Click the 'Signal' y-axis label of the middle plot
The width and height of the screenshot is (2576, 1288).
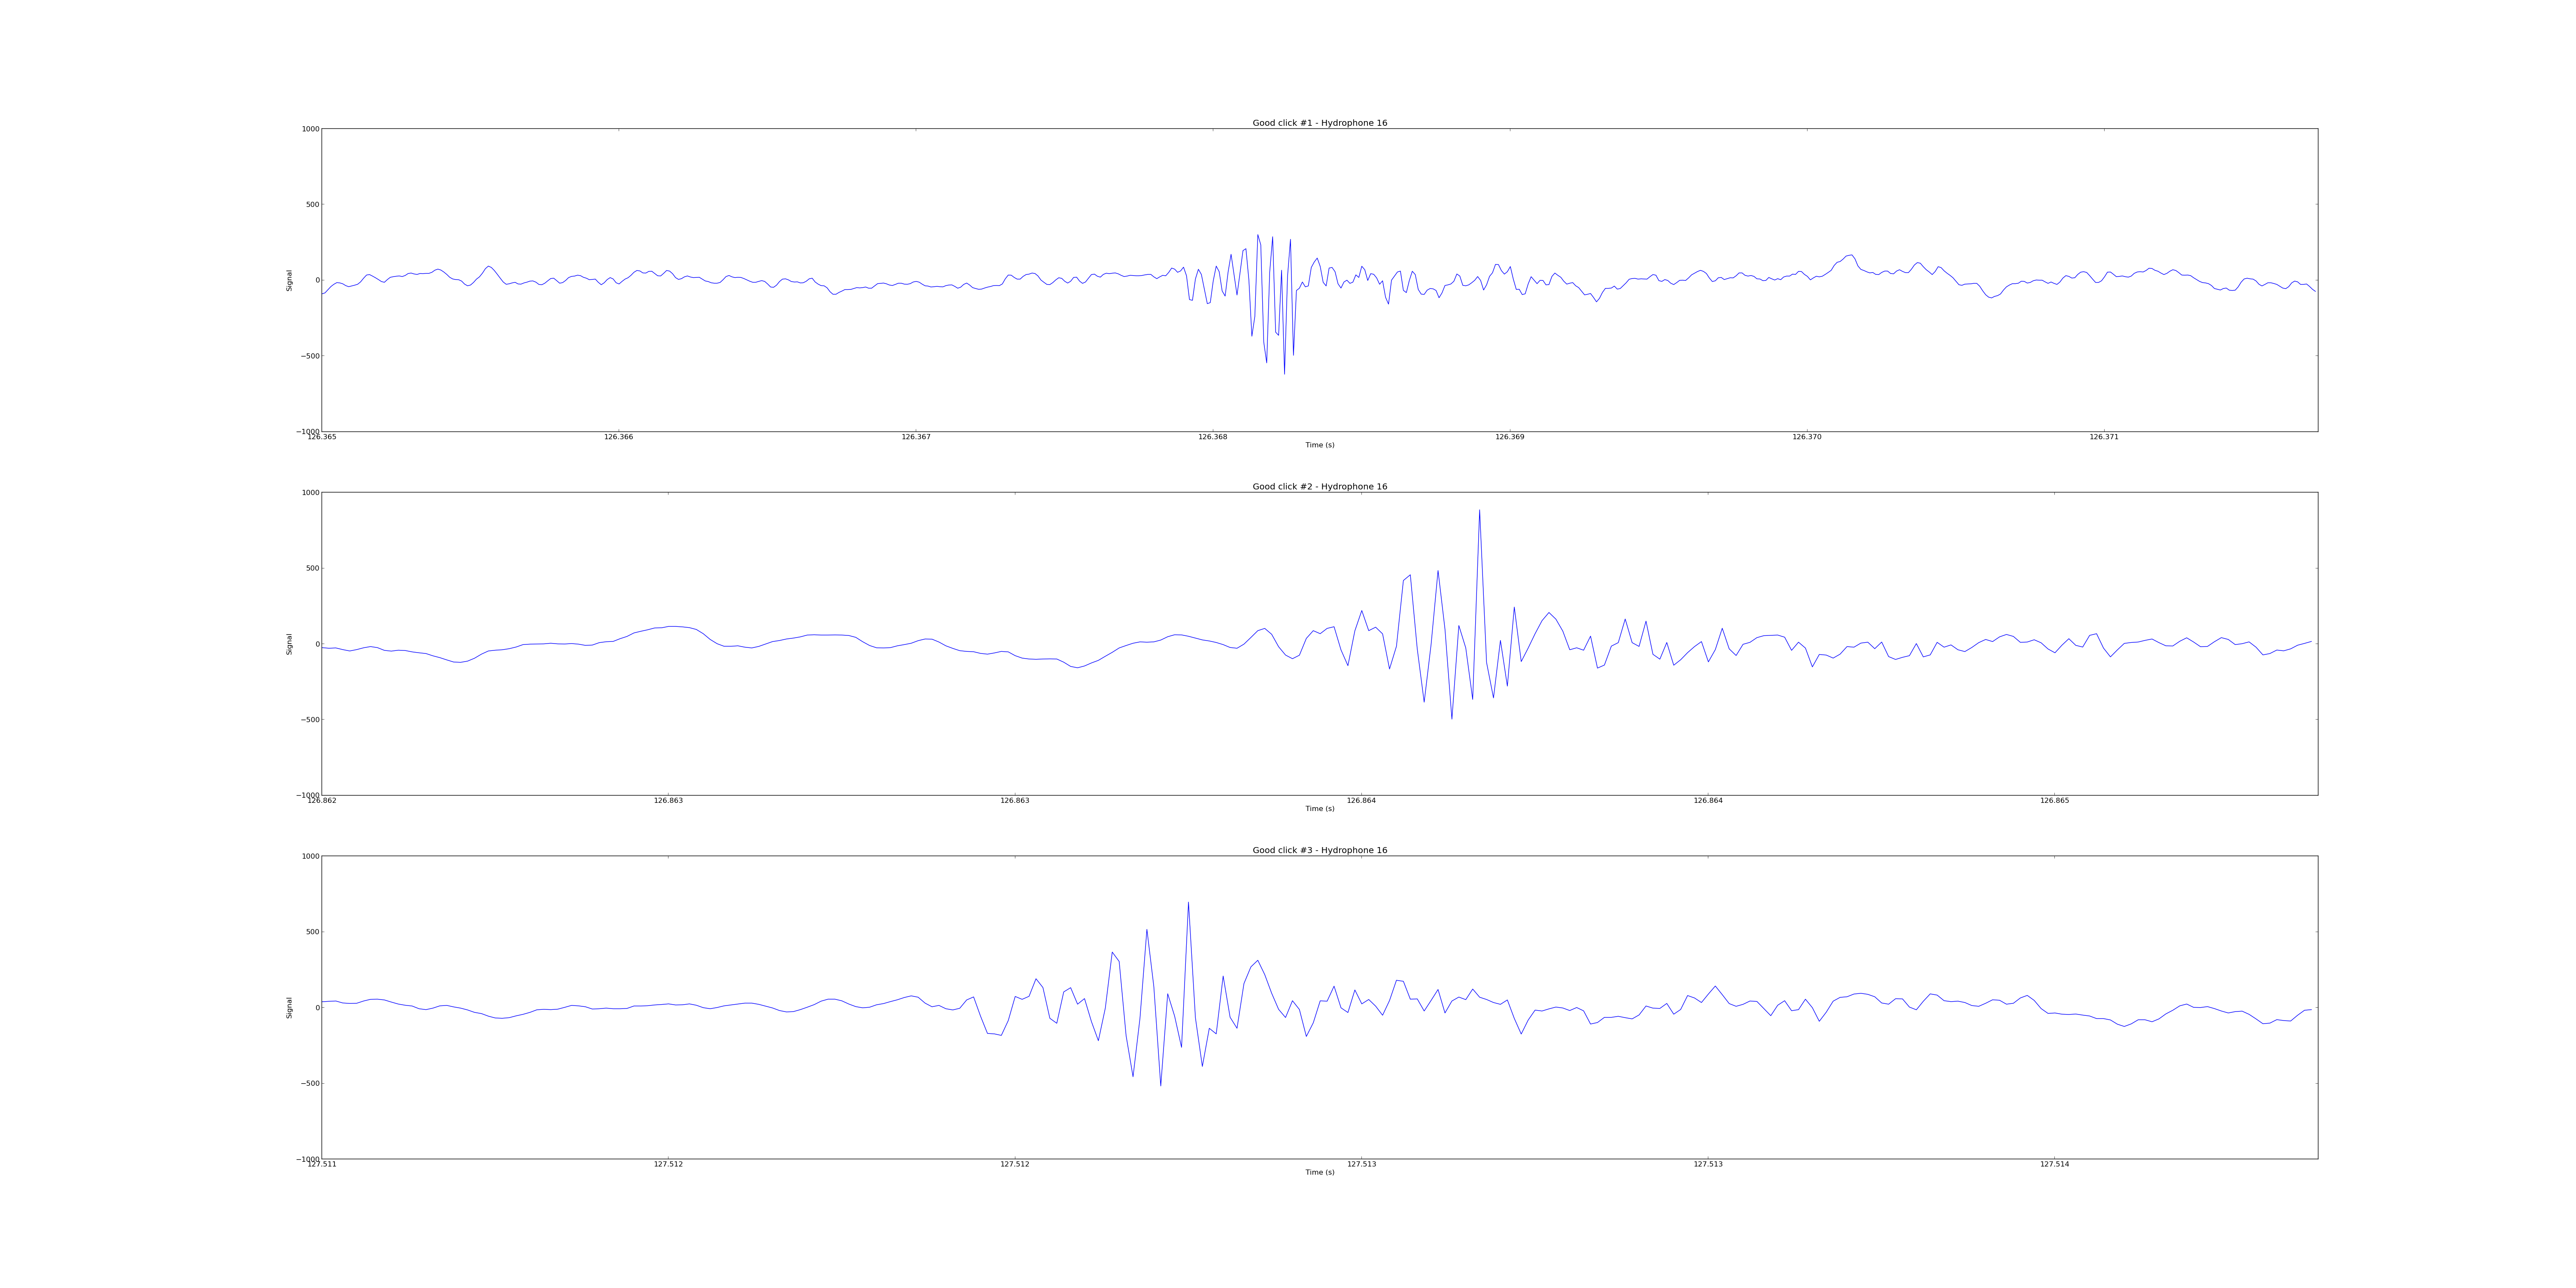click(x=290, y=644)
